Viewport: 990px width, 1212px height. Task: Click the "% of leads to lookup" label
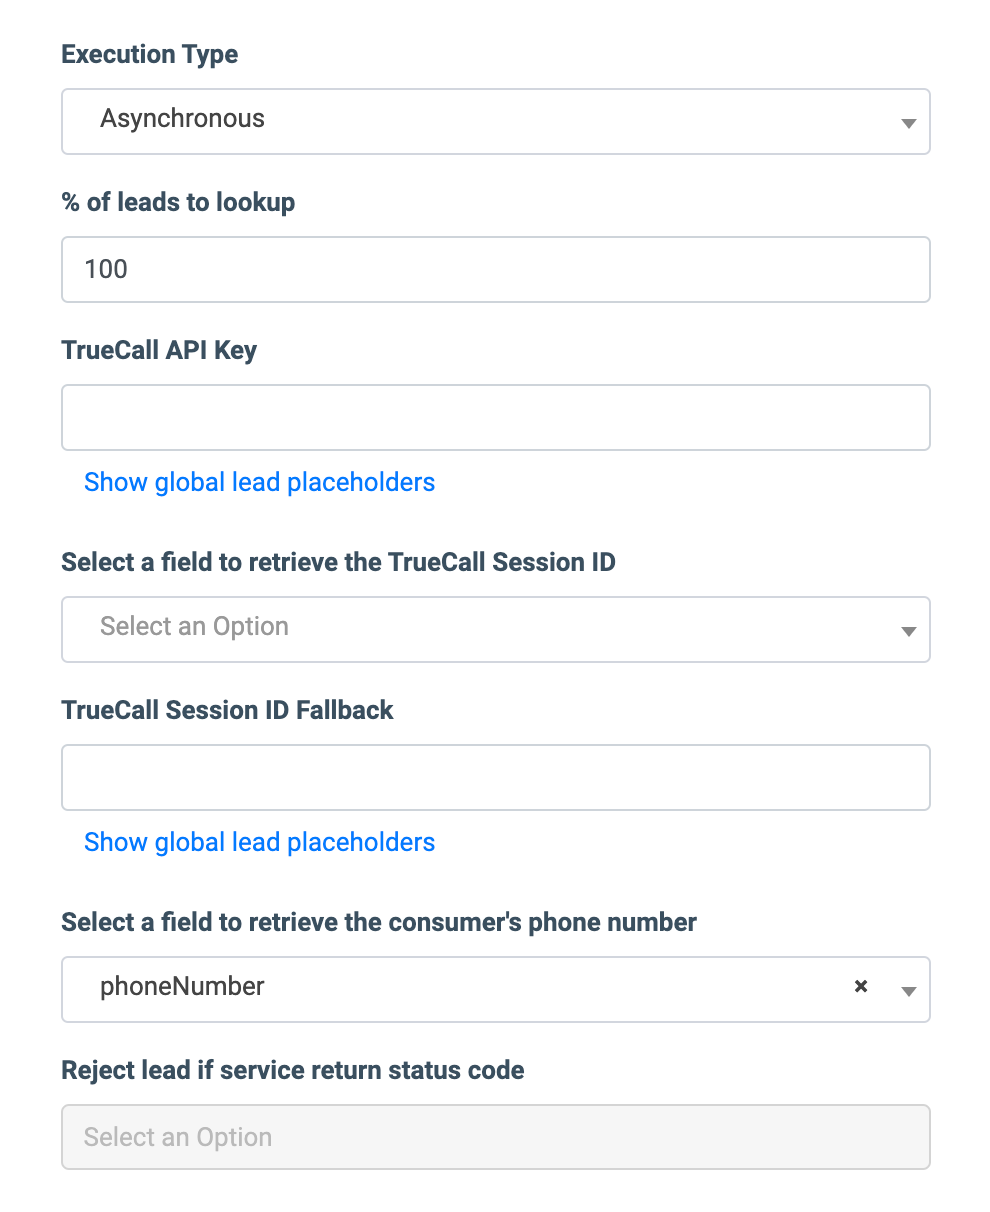pyautogui.click(x=178, y=202)
